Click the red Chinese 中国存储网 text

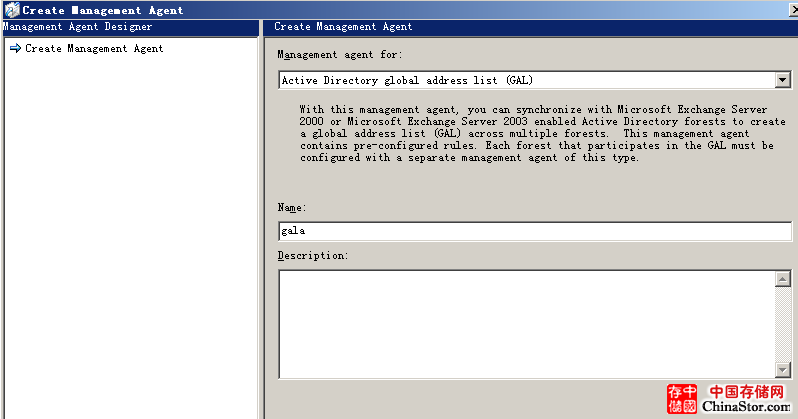[x=748, y=391]
